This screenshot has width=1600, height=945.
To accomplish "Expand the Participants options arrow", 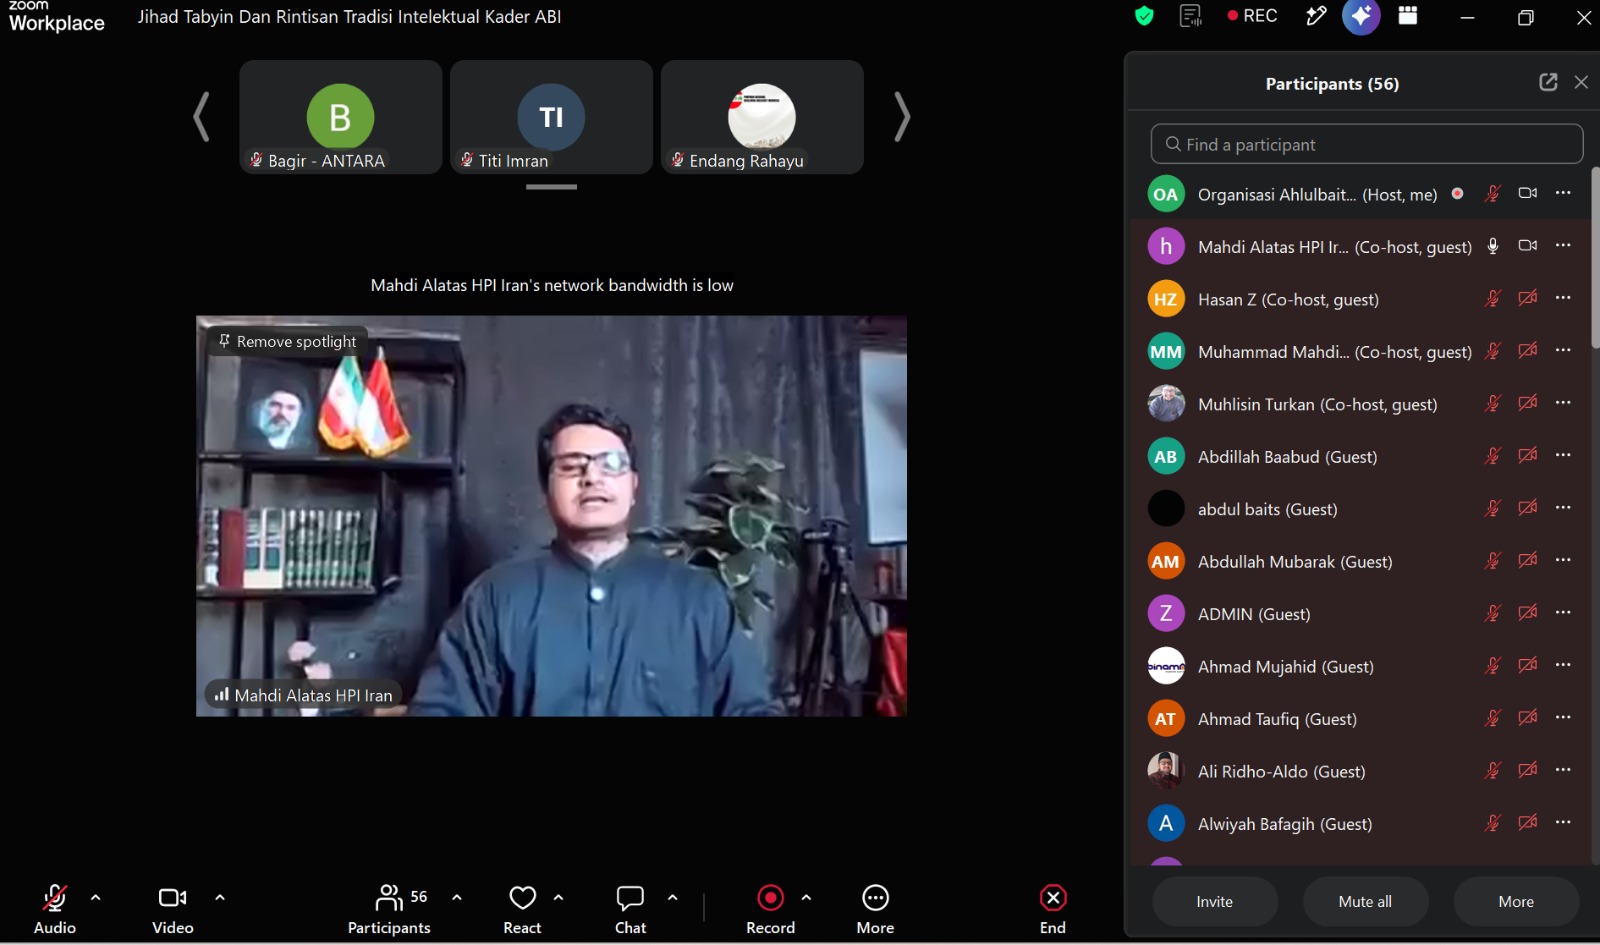I will pyautogui.click(x=457, y=897).
